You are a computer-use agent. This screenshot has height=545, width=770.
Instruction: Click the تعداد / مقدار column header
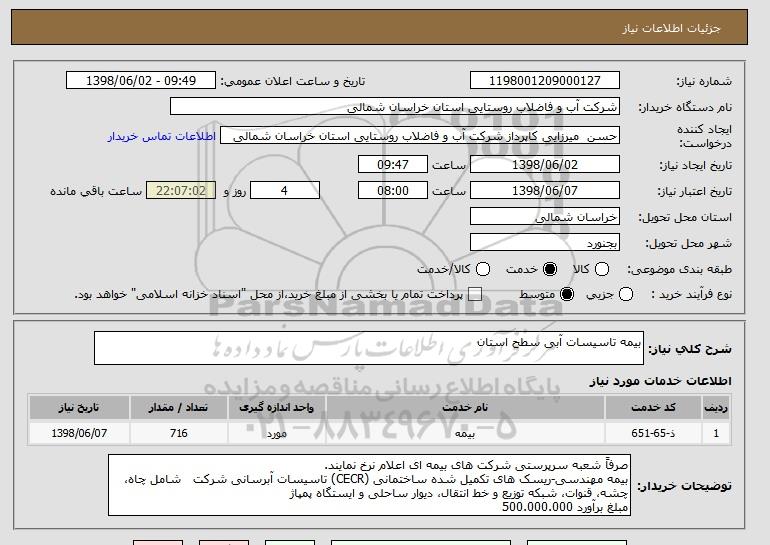tap(179, 408)
